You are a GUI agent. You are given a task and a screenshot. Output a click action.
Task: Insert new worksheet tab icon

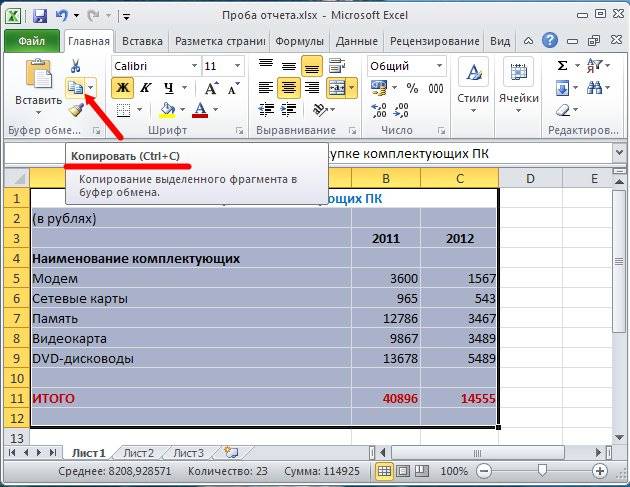coord(231,452)
